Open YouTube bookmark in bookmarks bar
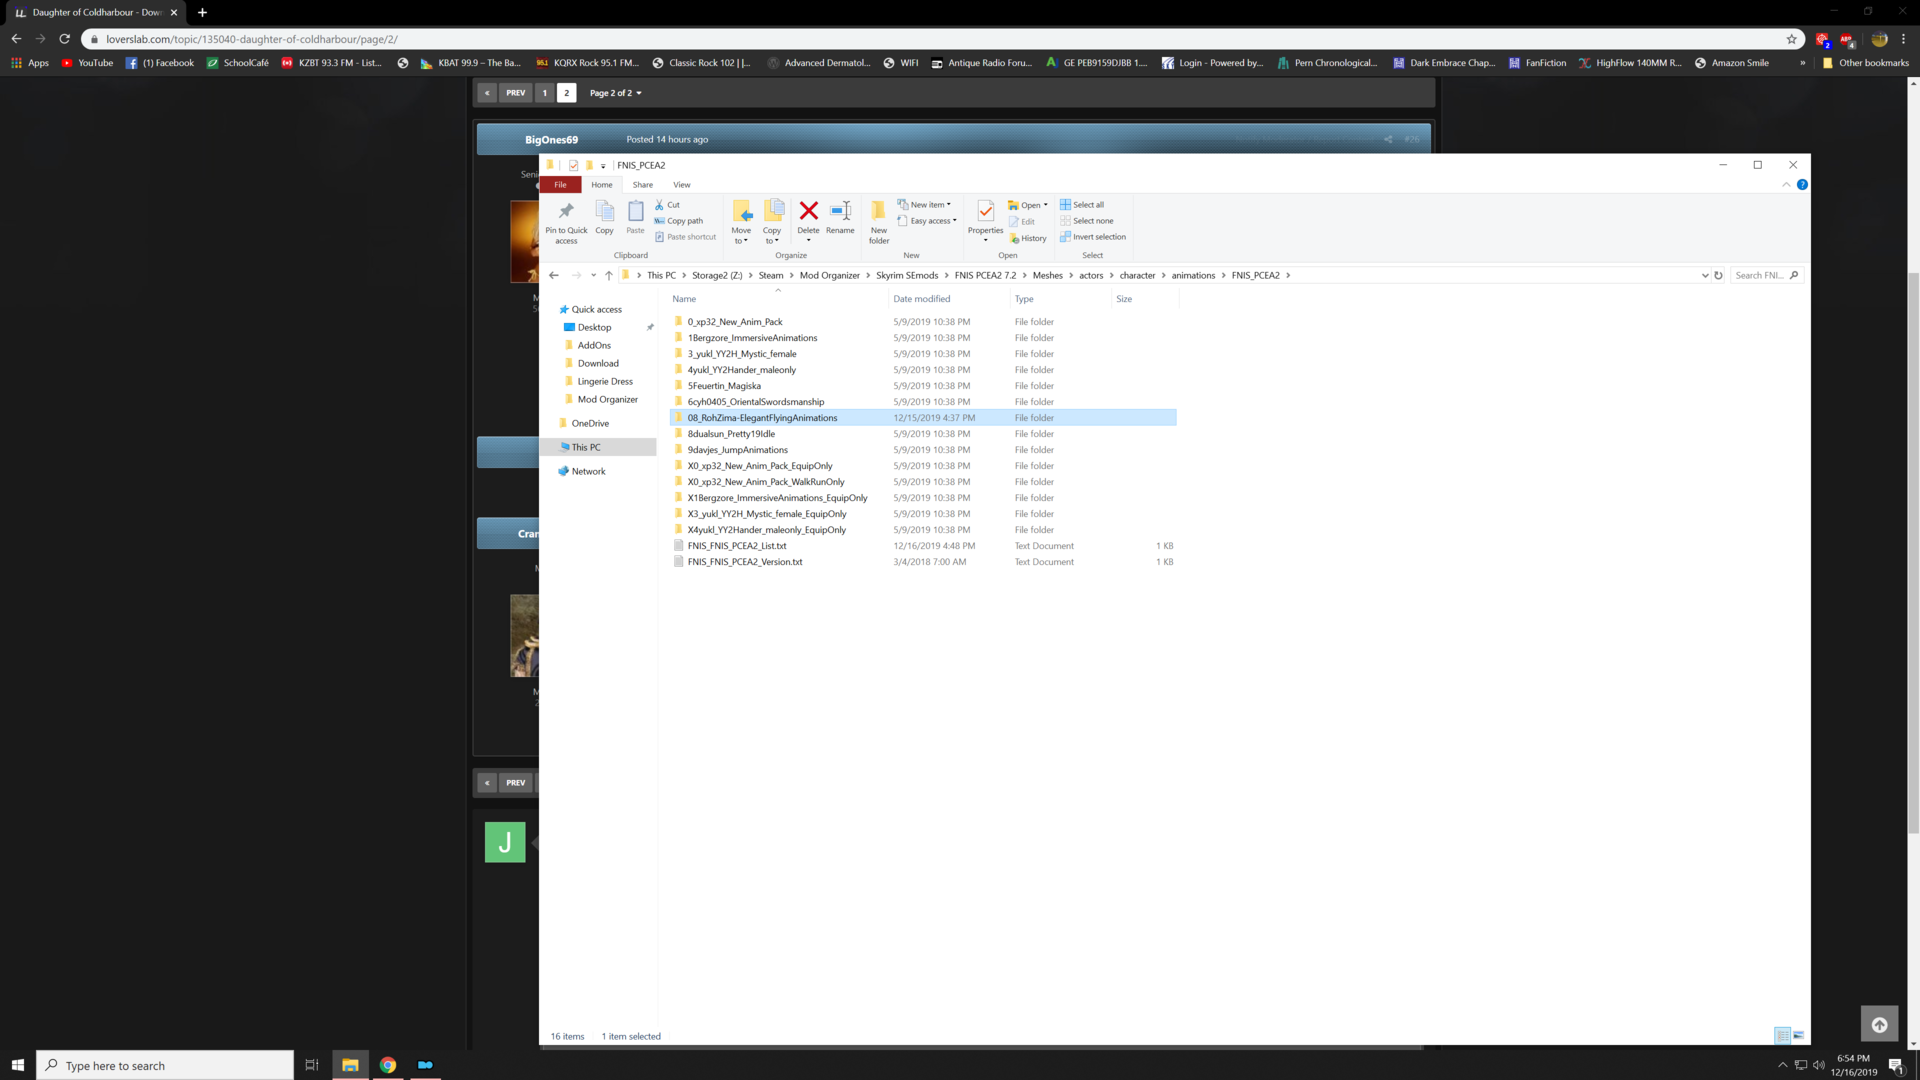 click(x=87, y=63)
